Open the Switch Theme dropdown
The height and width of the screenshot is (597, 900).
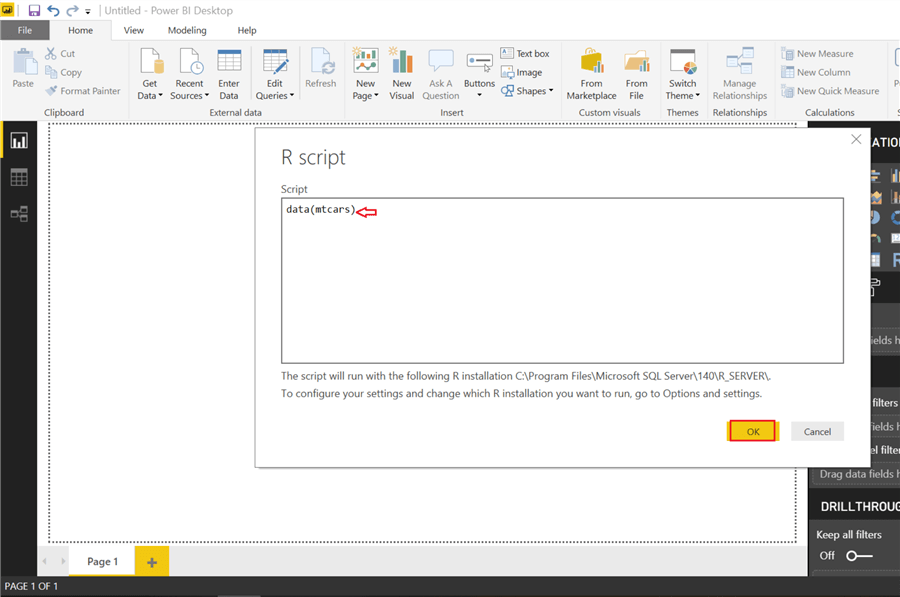coord(683,96)
